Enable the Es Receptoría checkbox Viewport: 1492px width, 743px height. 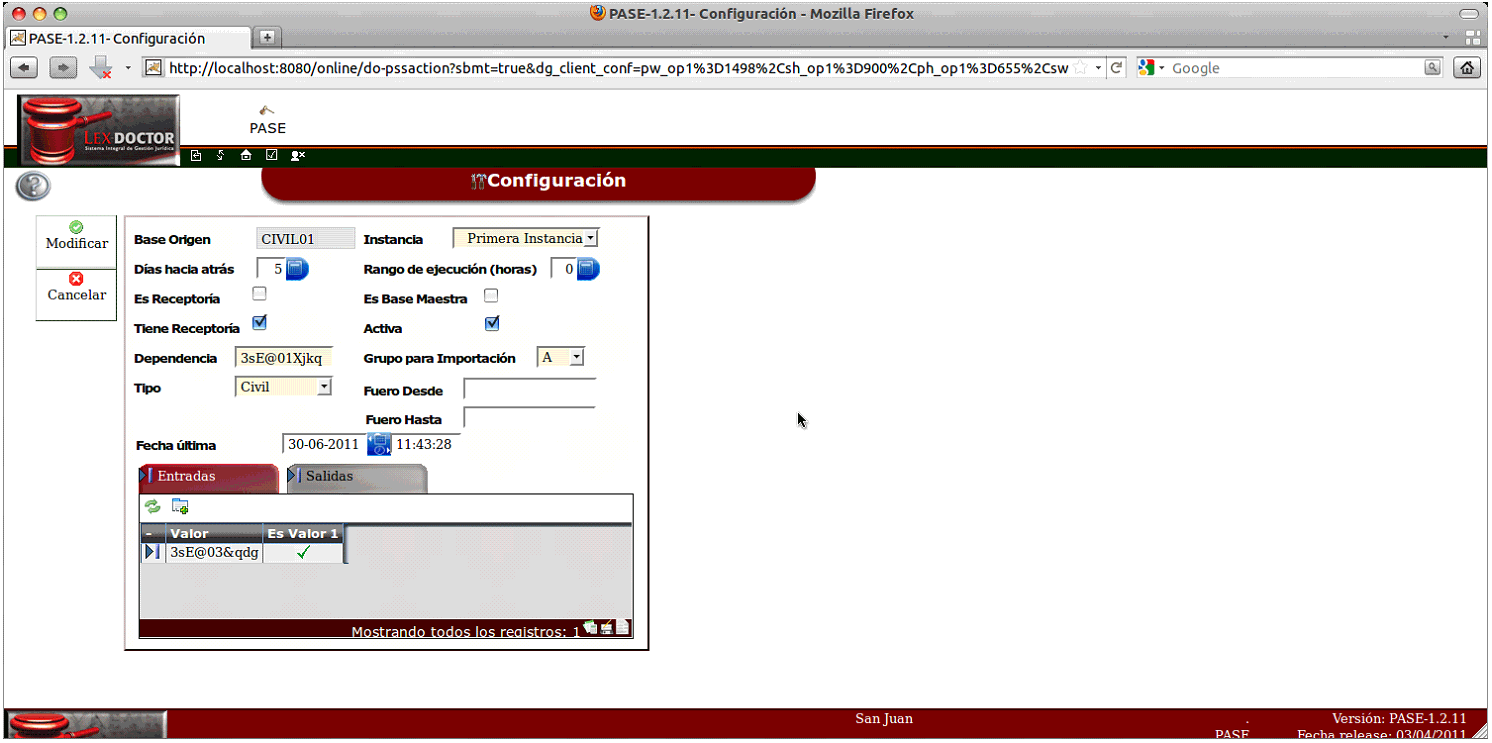[x=260, y=294]
